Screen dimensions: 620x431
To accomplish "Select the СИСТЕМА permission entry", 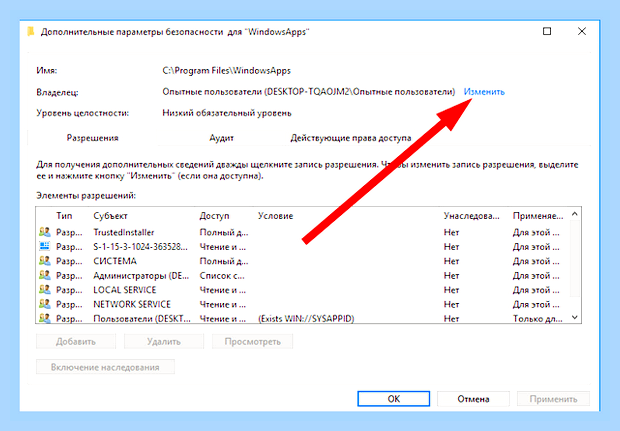I will (303, 261).
